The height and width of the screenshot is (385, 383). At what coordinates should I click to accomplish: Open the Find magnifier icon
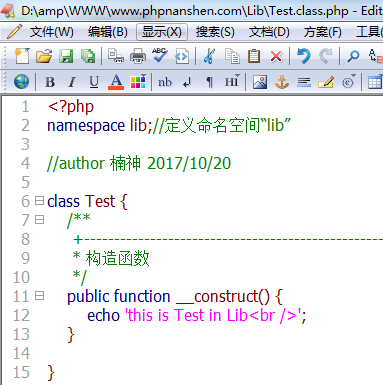coord(353,56)
